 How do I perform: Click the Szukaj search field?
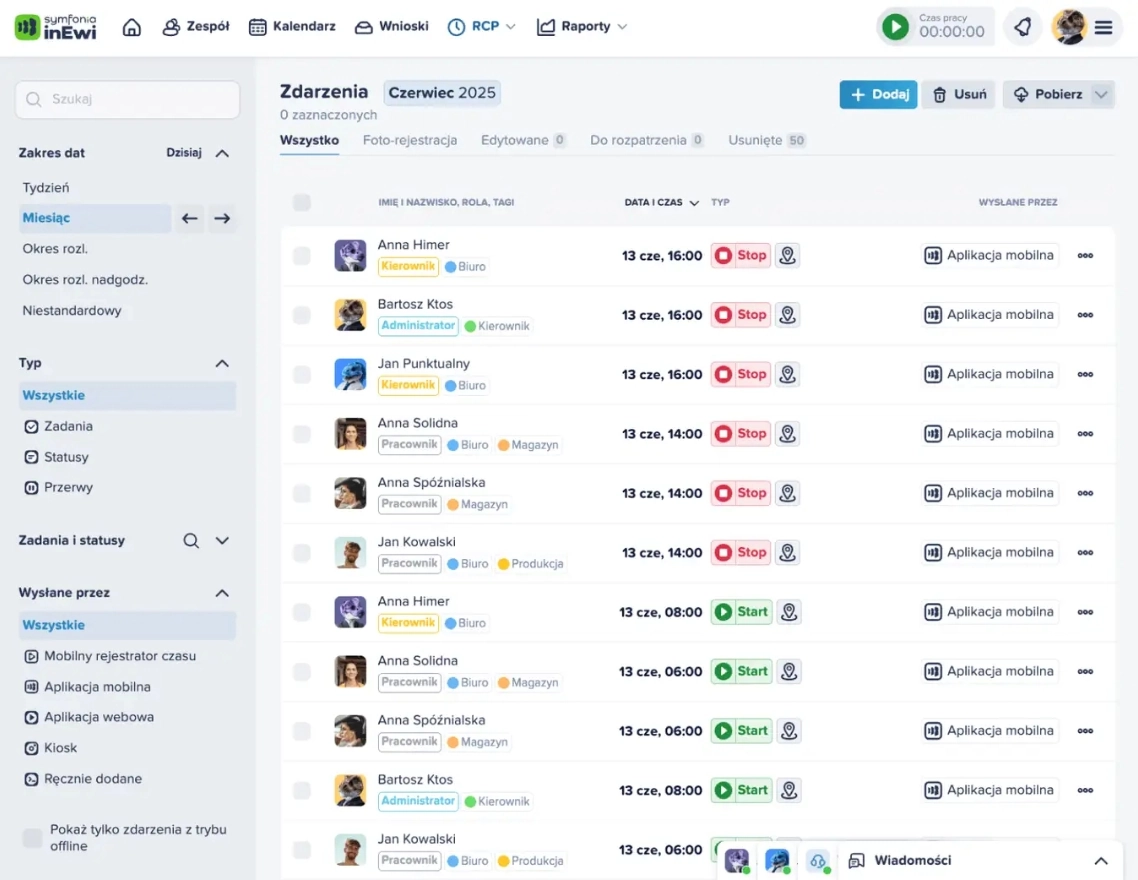(128, 99)
